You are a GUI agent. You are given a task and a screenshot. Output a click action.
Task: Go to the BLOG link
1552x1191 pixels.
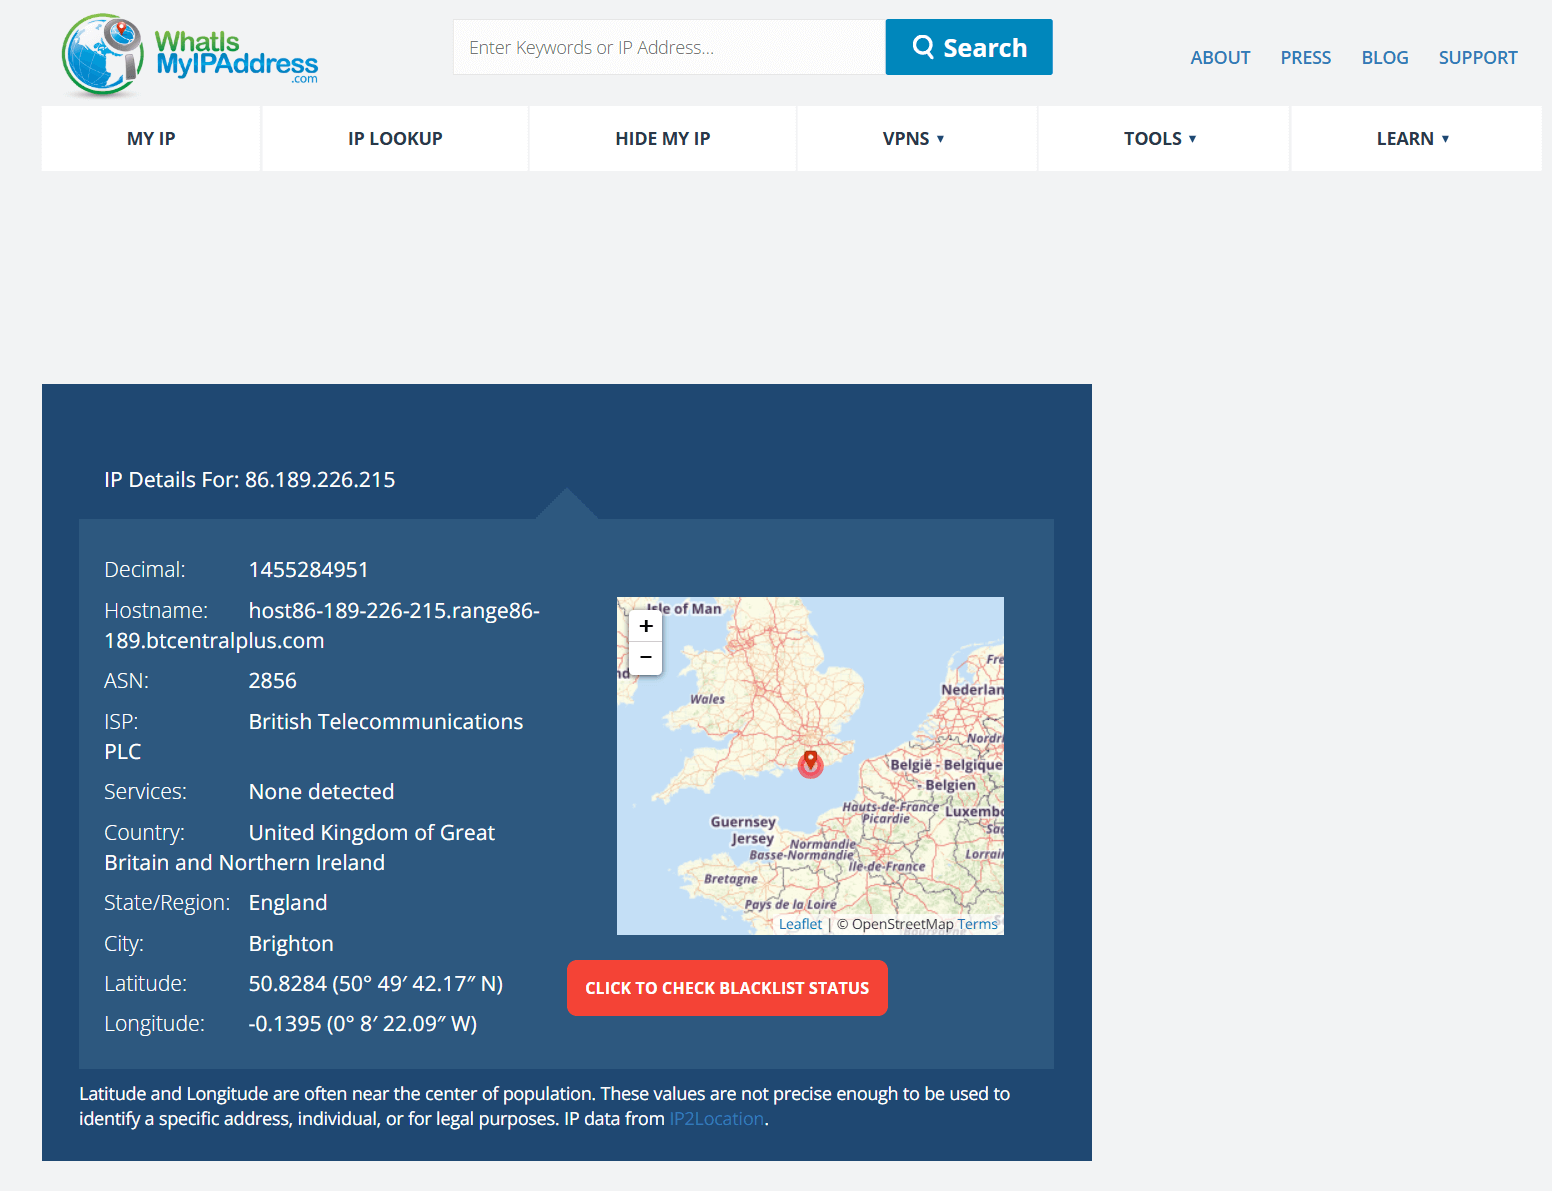[x=1384, y=58]
